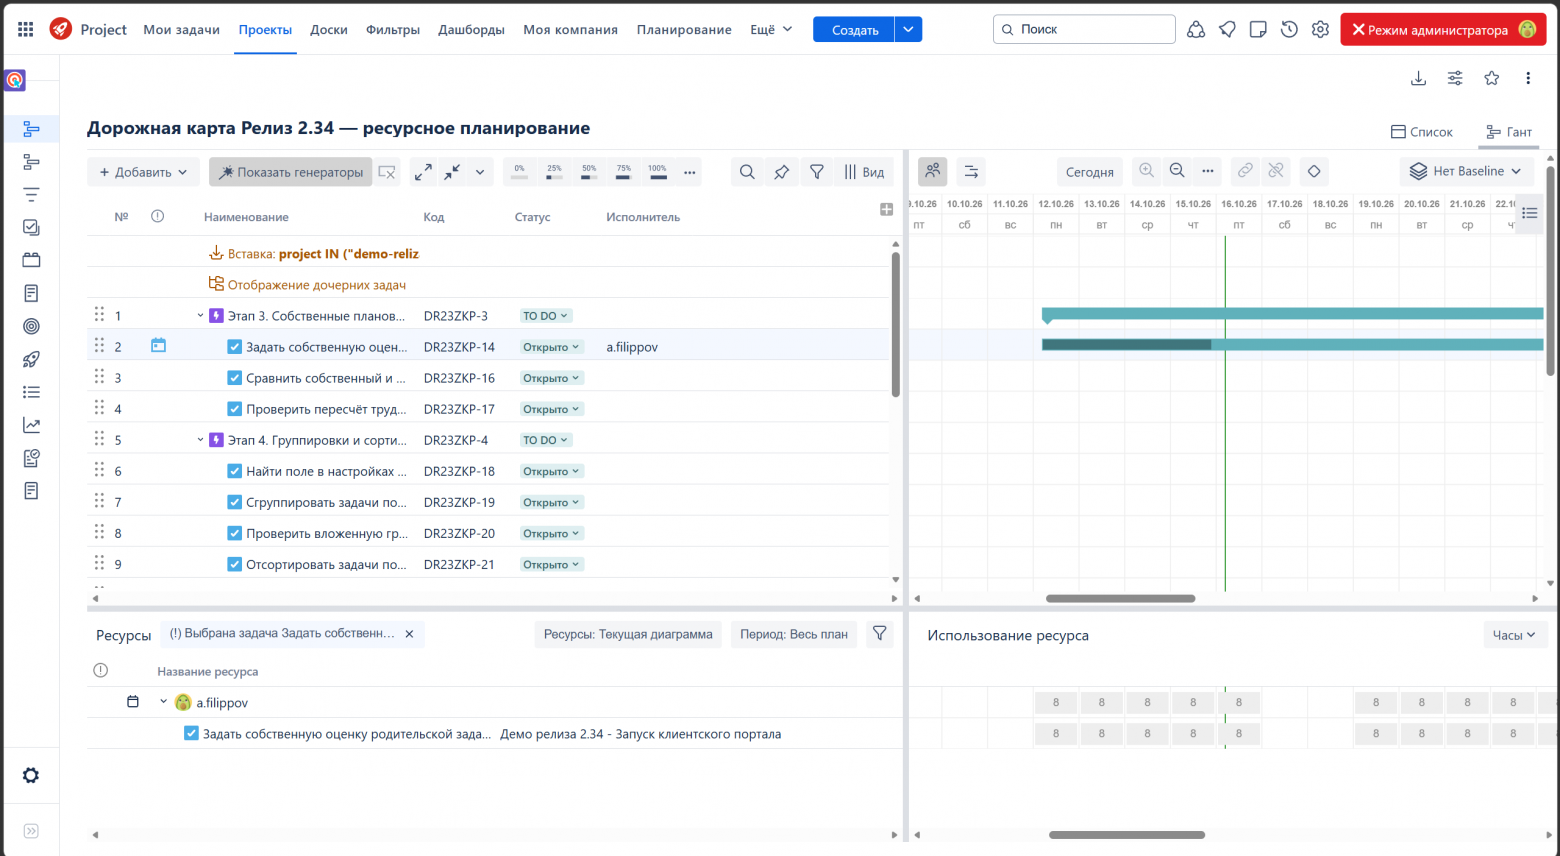This screenshot has height=856, width=1560.
Task: Open the Доски menu
Action: [329, 30]
